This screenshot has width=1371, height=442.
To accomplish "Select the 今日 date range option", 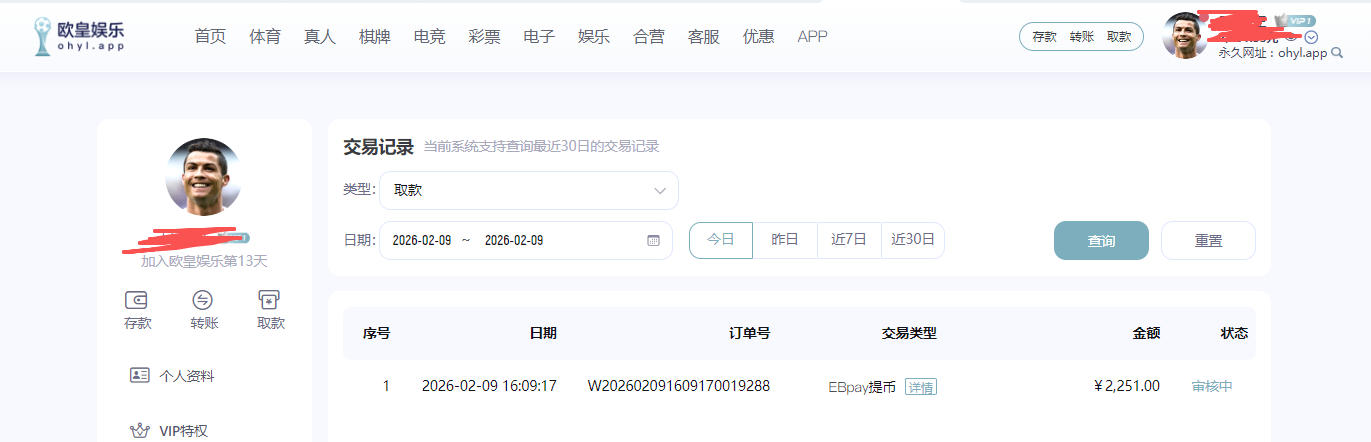I will click(x=720, y=240).
